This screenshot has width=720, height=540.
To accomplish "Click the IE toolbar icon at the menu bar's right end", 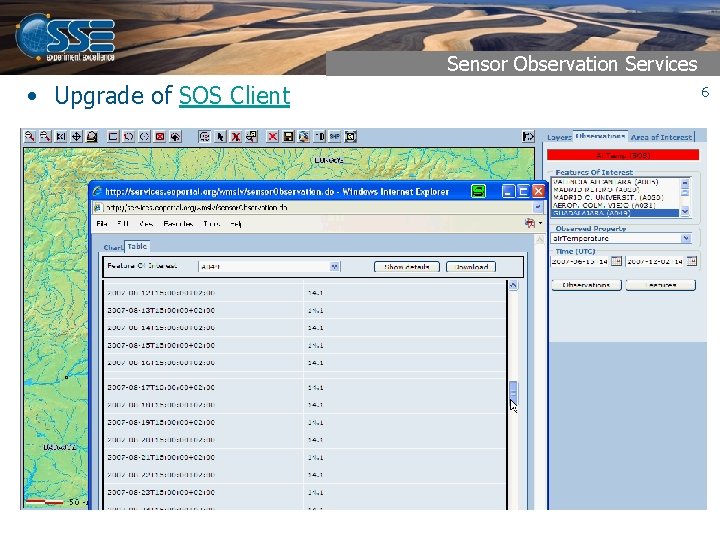I will pyautogui.click(x=530, y=223).
